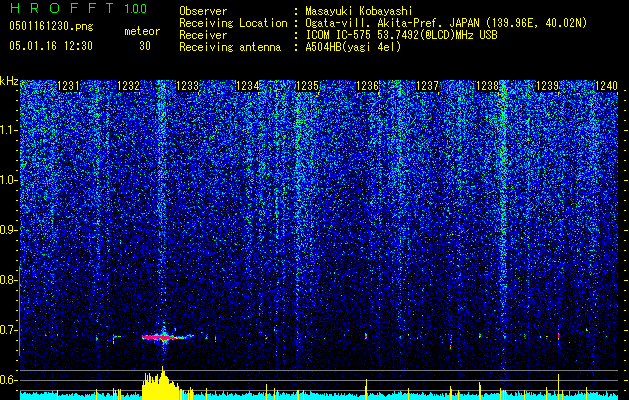Click the 1236 time marker
Viewport: 629px width, 400px height.
[x=367, y=86]
